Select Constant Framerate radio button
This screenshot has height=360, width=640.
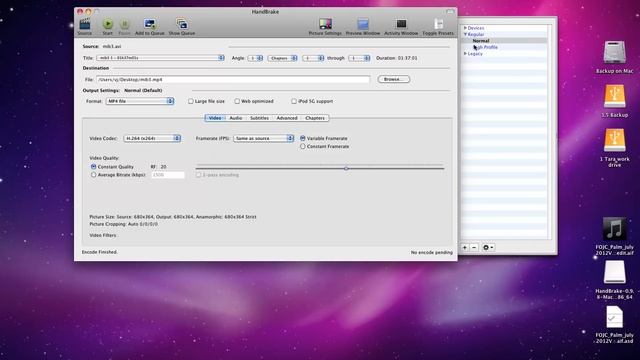[x=302, y=146]
